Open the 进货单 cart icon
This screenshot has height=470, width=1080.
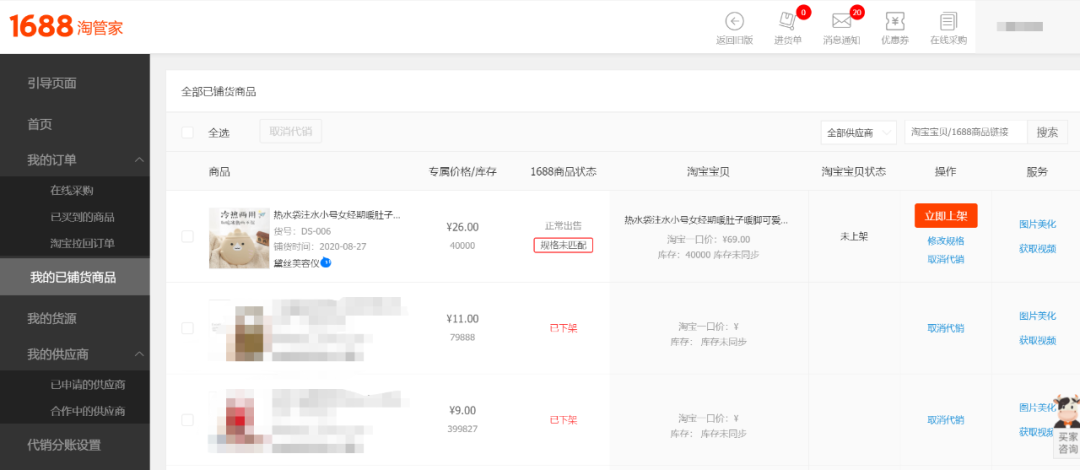(x=787, y=21)
